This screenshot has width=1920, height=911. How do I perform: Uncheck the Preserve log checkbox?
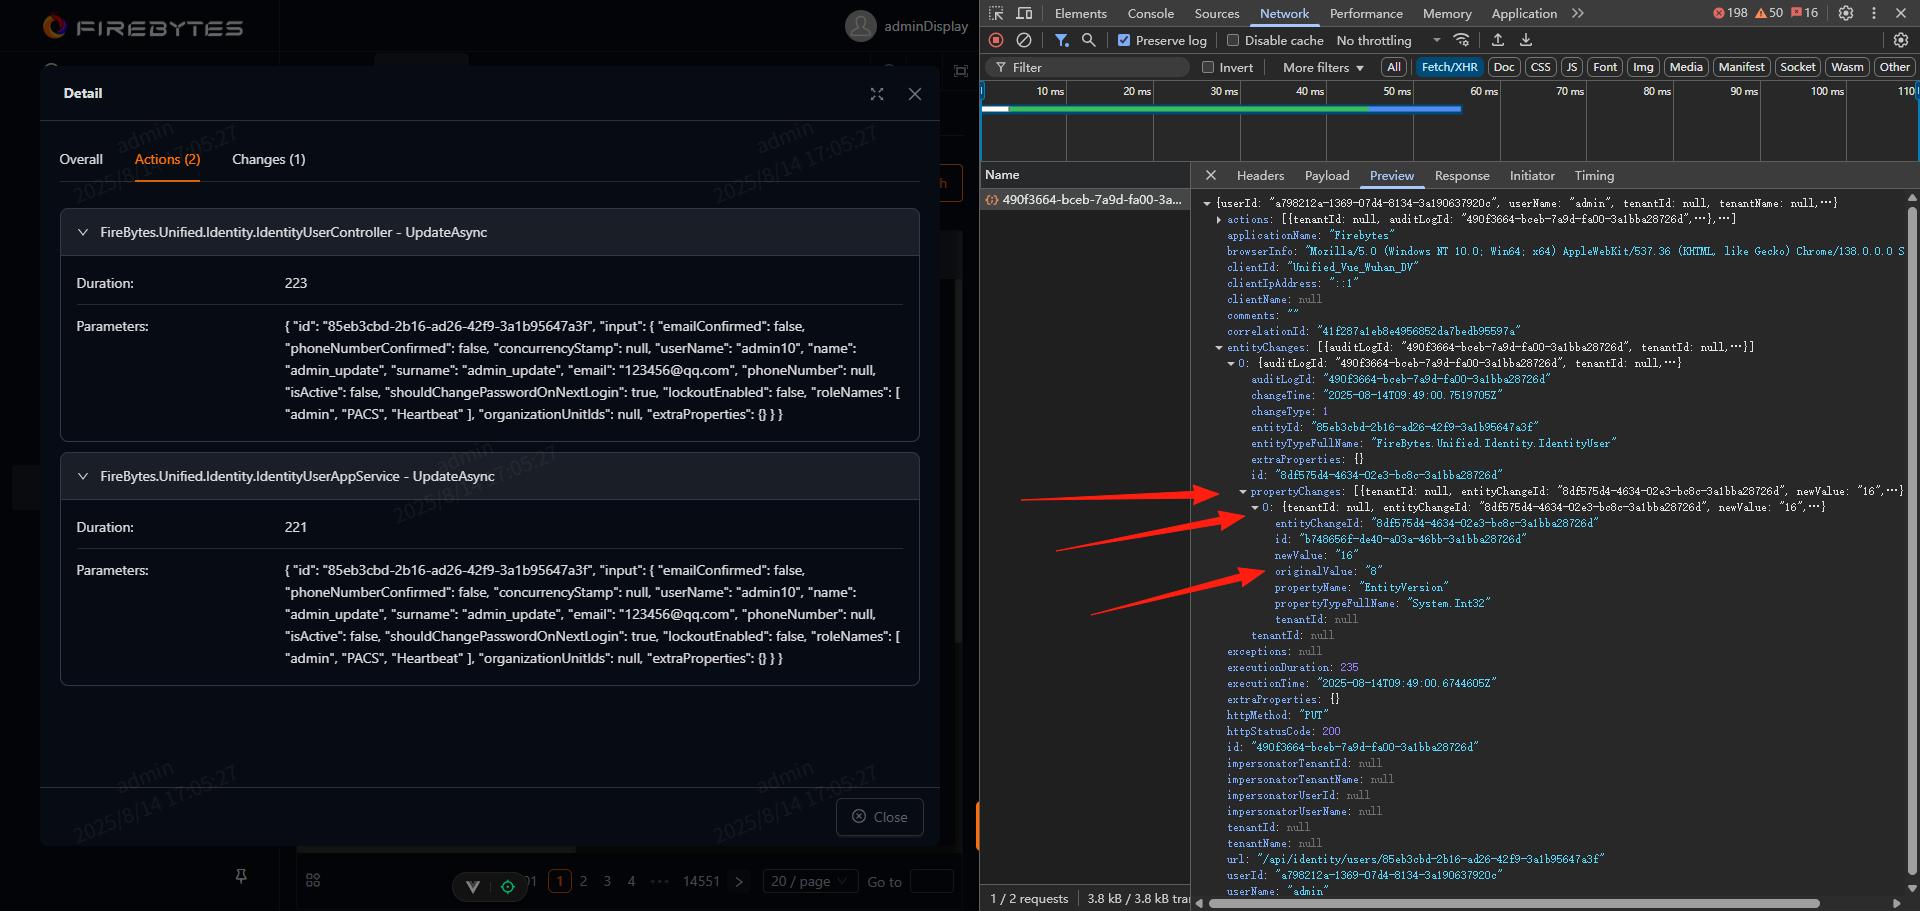tap(1124, 40)
